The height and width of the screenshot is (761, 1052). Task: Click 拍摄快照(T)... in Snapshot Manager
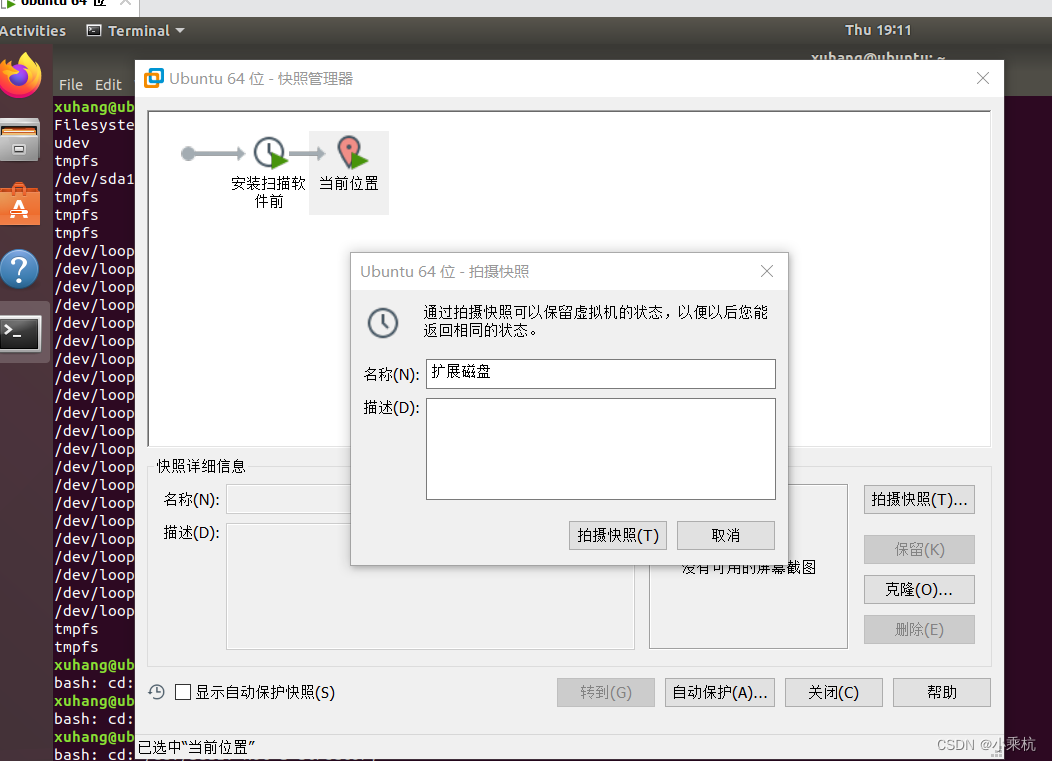pos(919,500)
